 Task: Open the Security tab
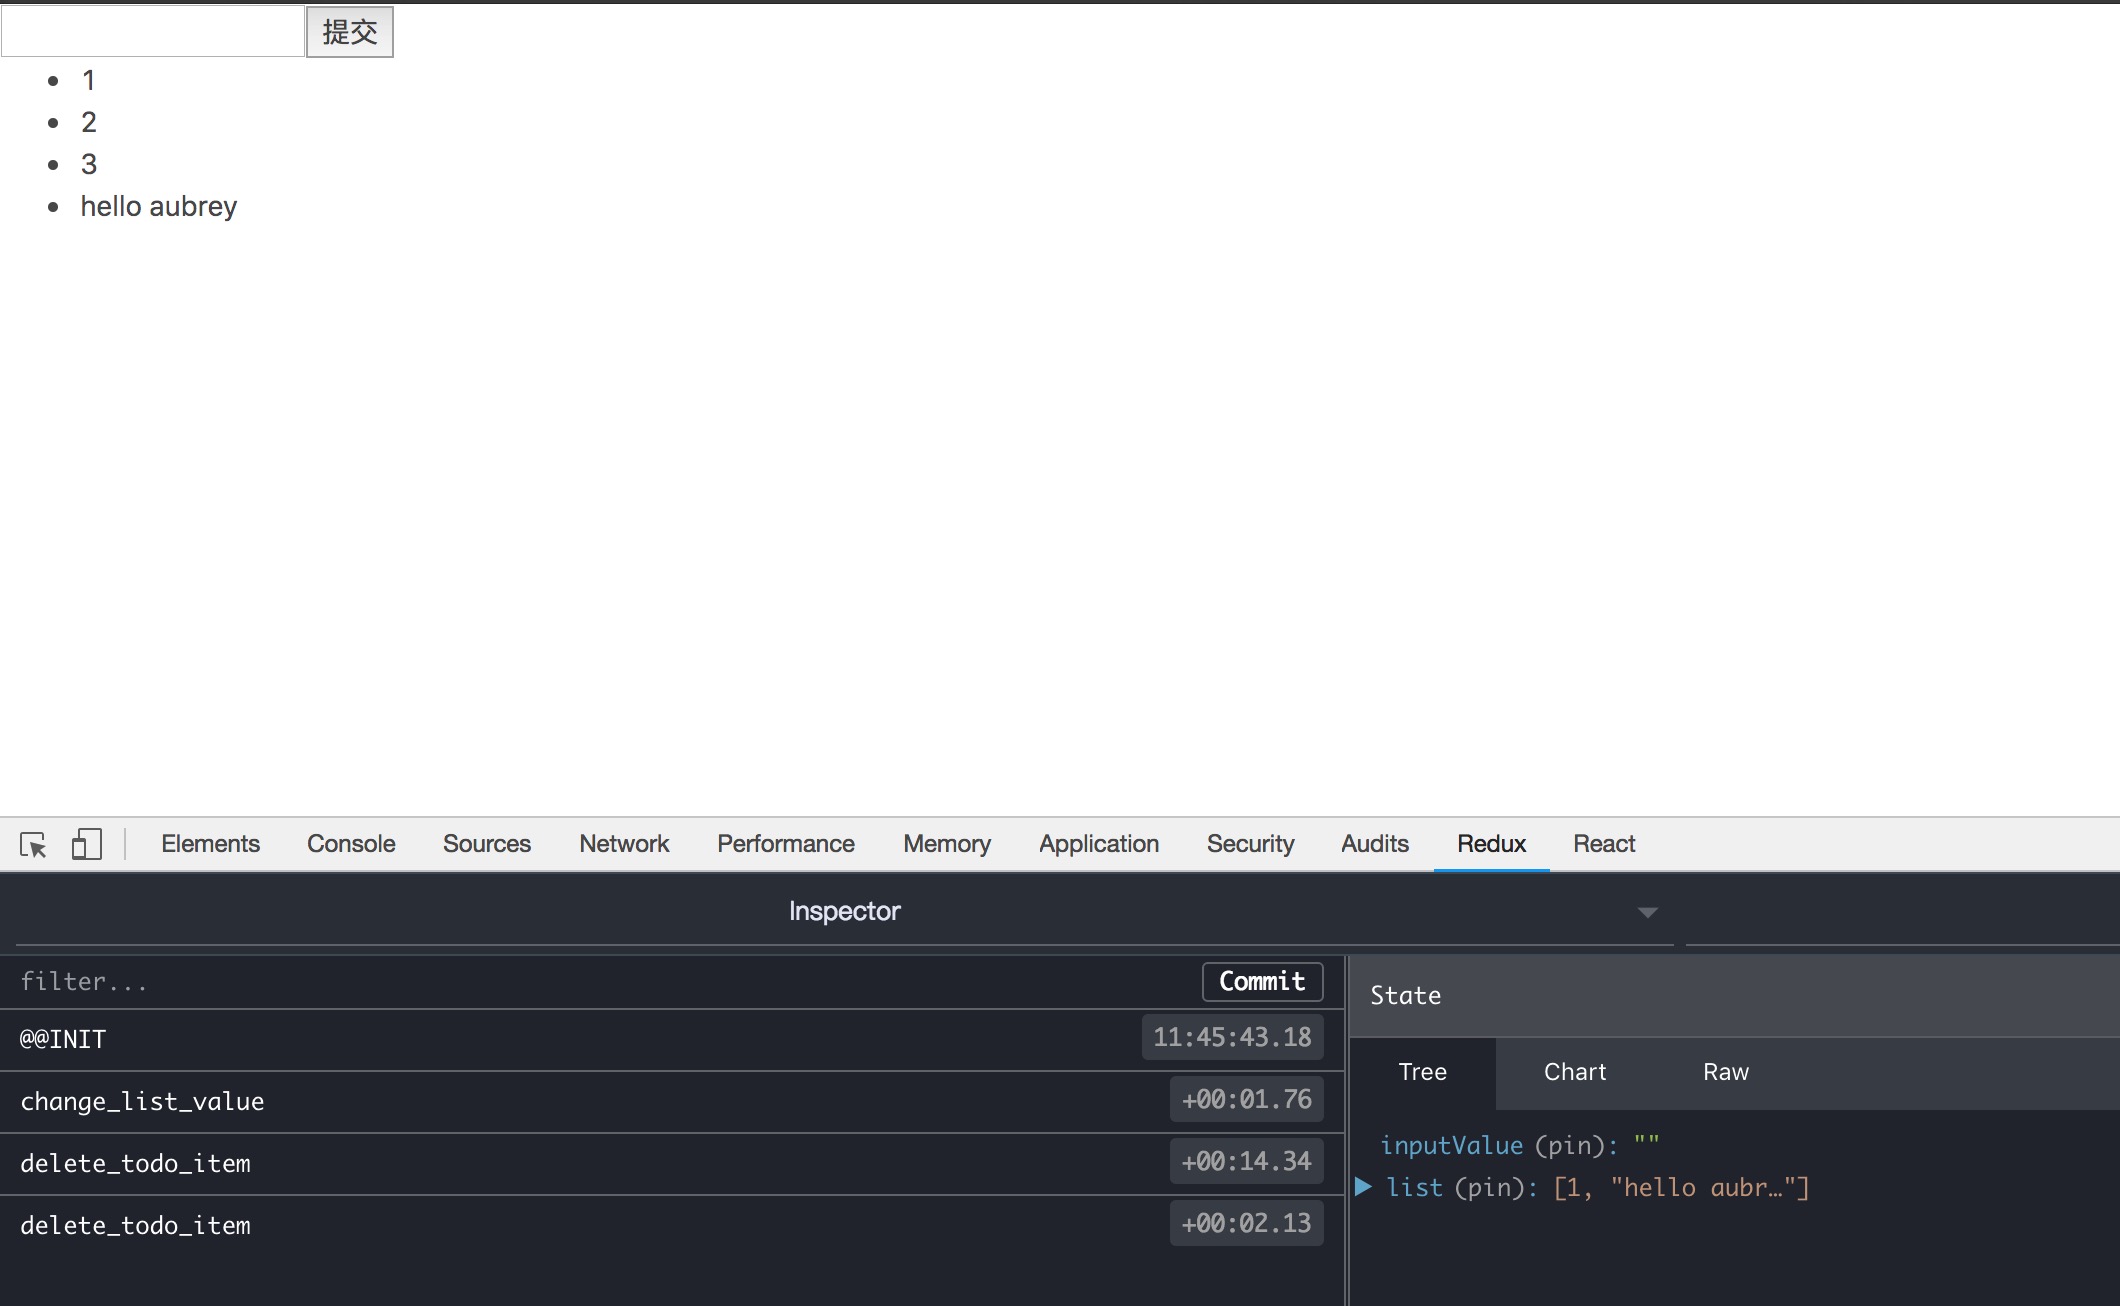(1250, 844)
